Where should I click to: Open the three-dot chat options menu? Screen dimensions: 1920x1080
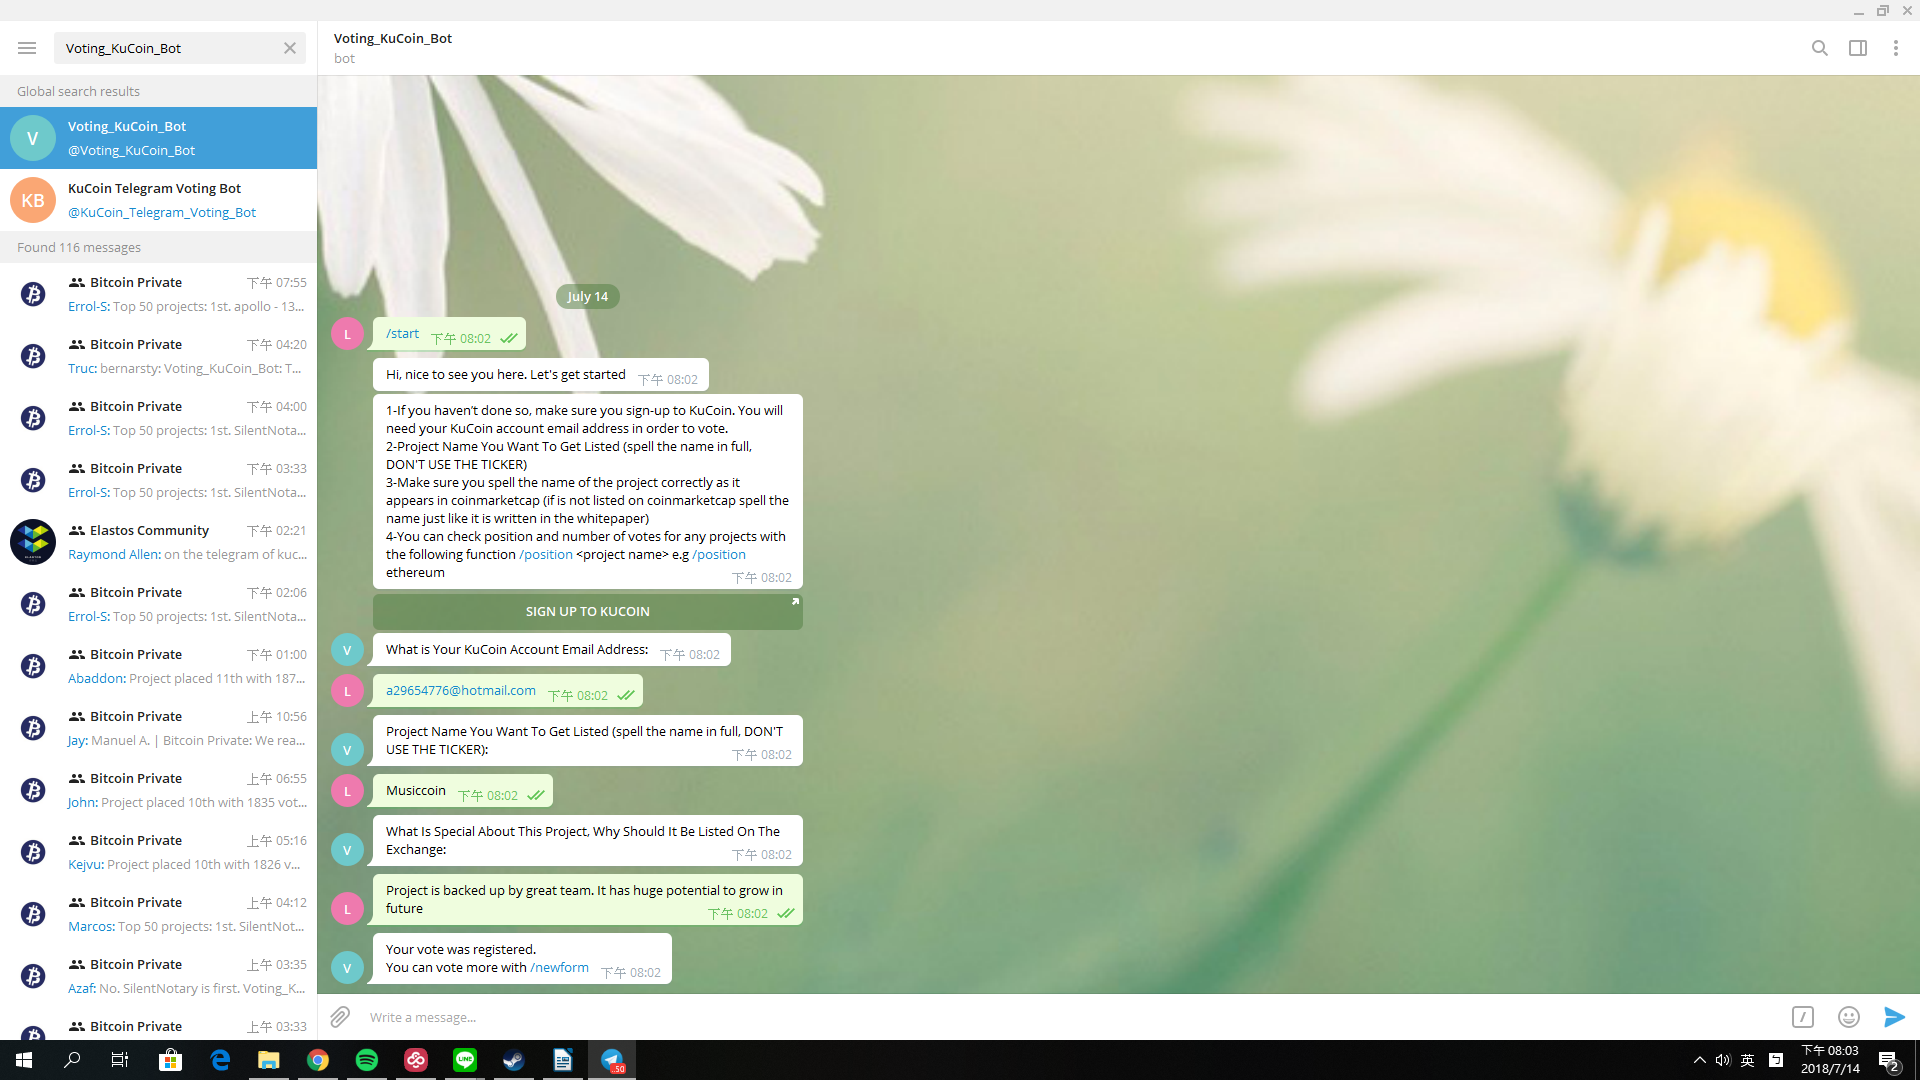1895,48
